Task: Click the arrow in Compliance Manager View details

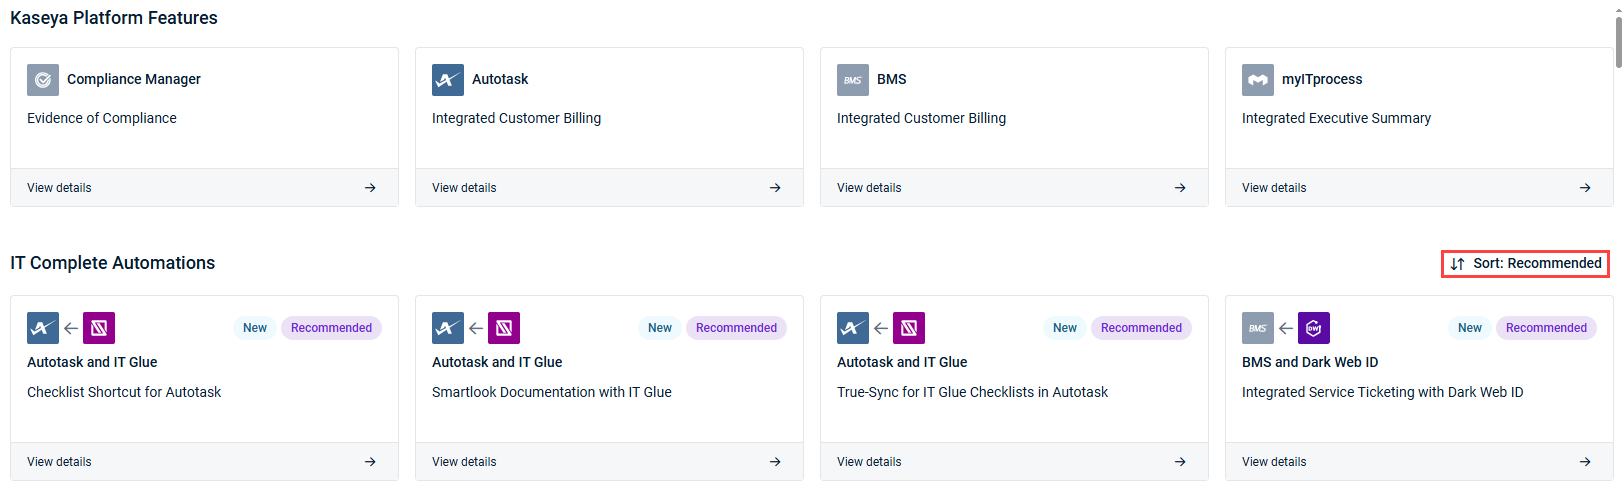Action: tap(370, 188)
